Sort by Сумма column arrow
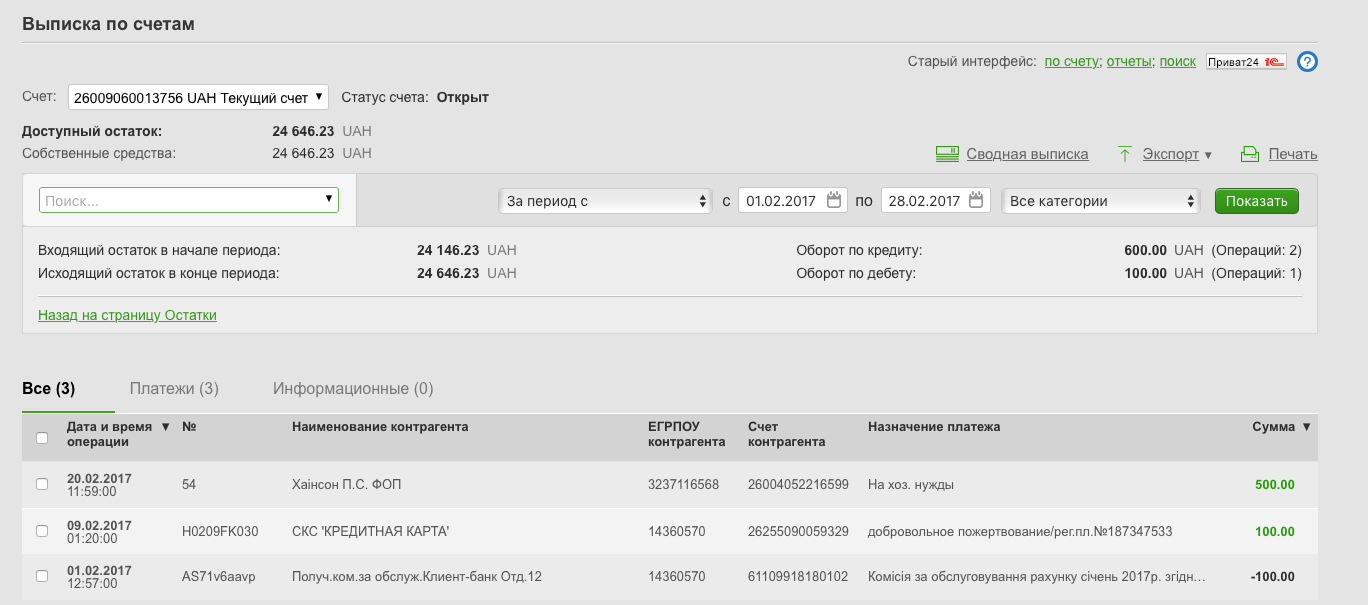This screenshot has height=605, width=1368. [1305, 427]
